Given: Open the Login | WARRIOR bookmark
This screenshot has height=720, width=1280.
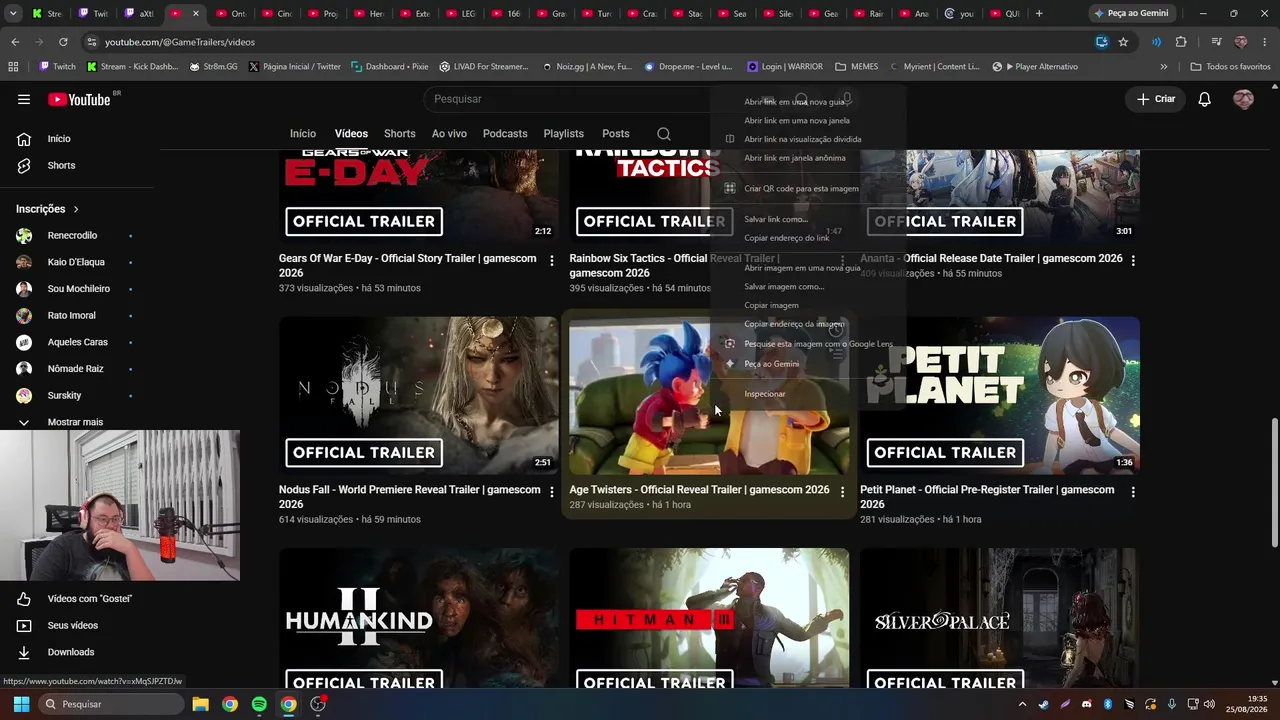Looking at the screenshot, I should 785,67.
